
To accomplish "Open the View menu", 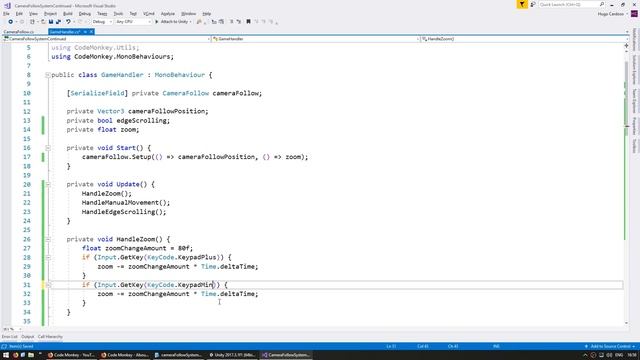I will (33, 13).
